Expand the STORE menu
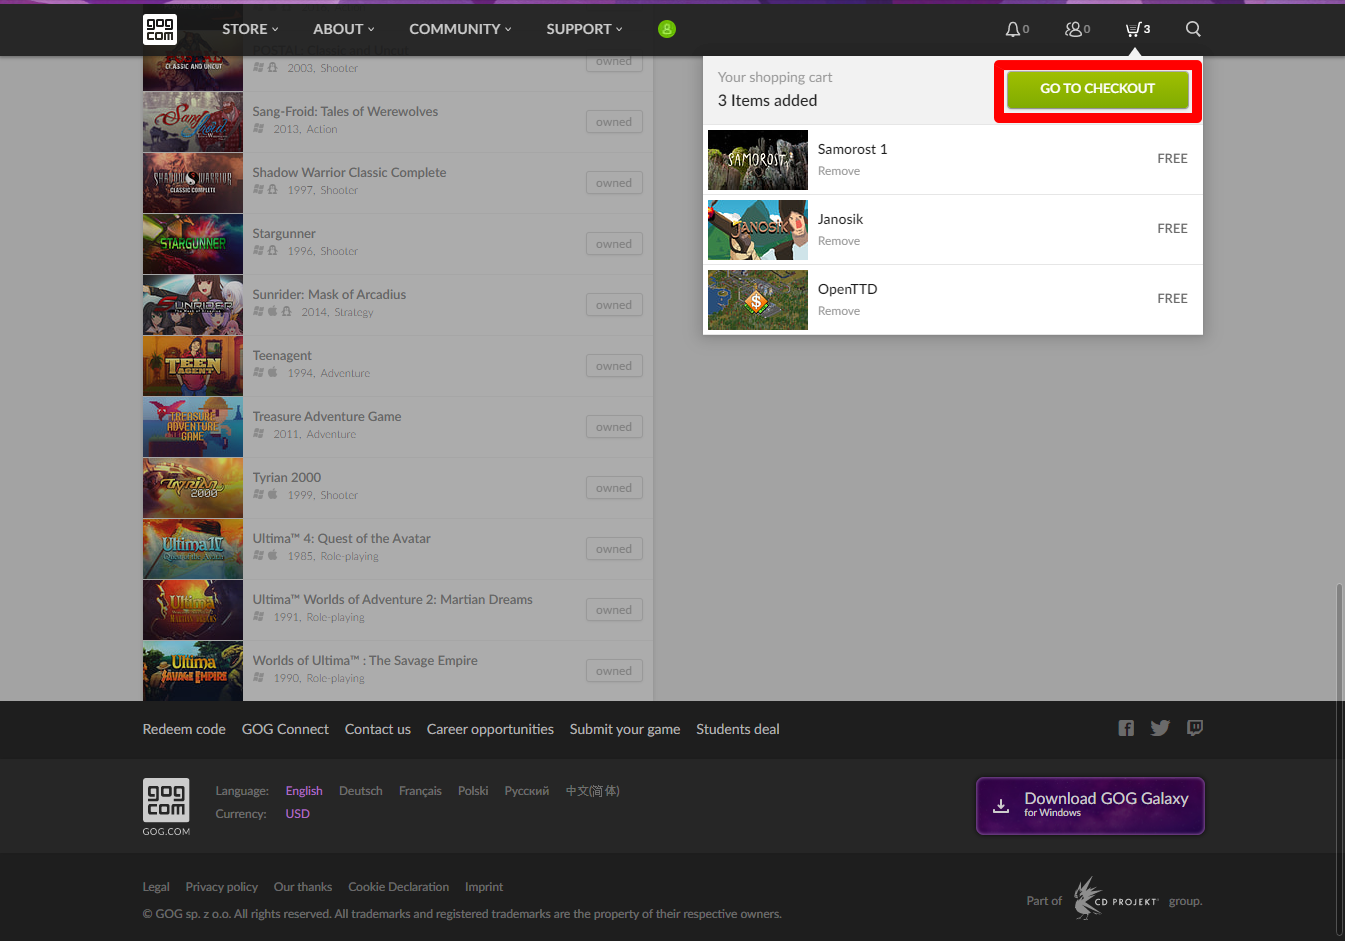The height and width of the screenshot is (941, 1345). pyautogui.click(x=250, y=29)
